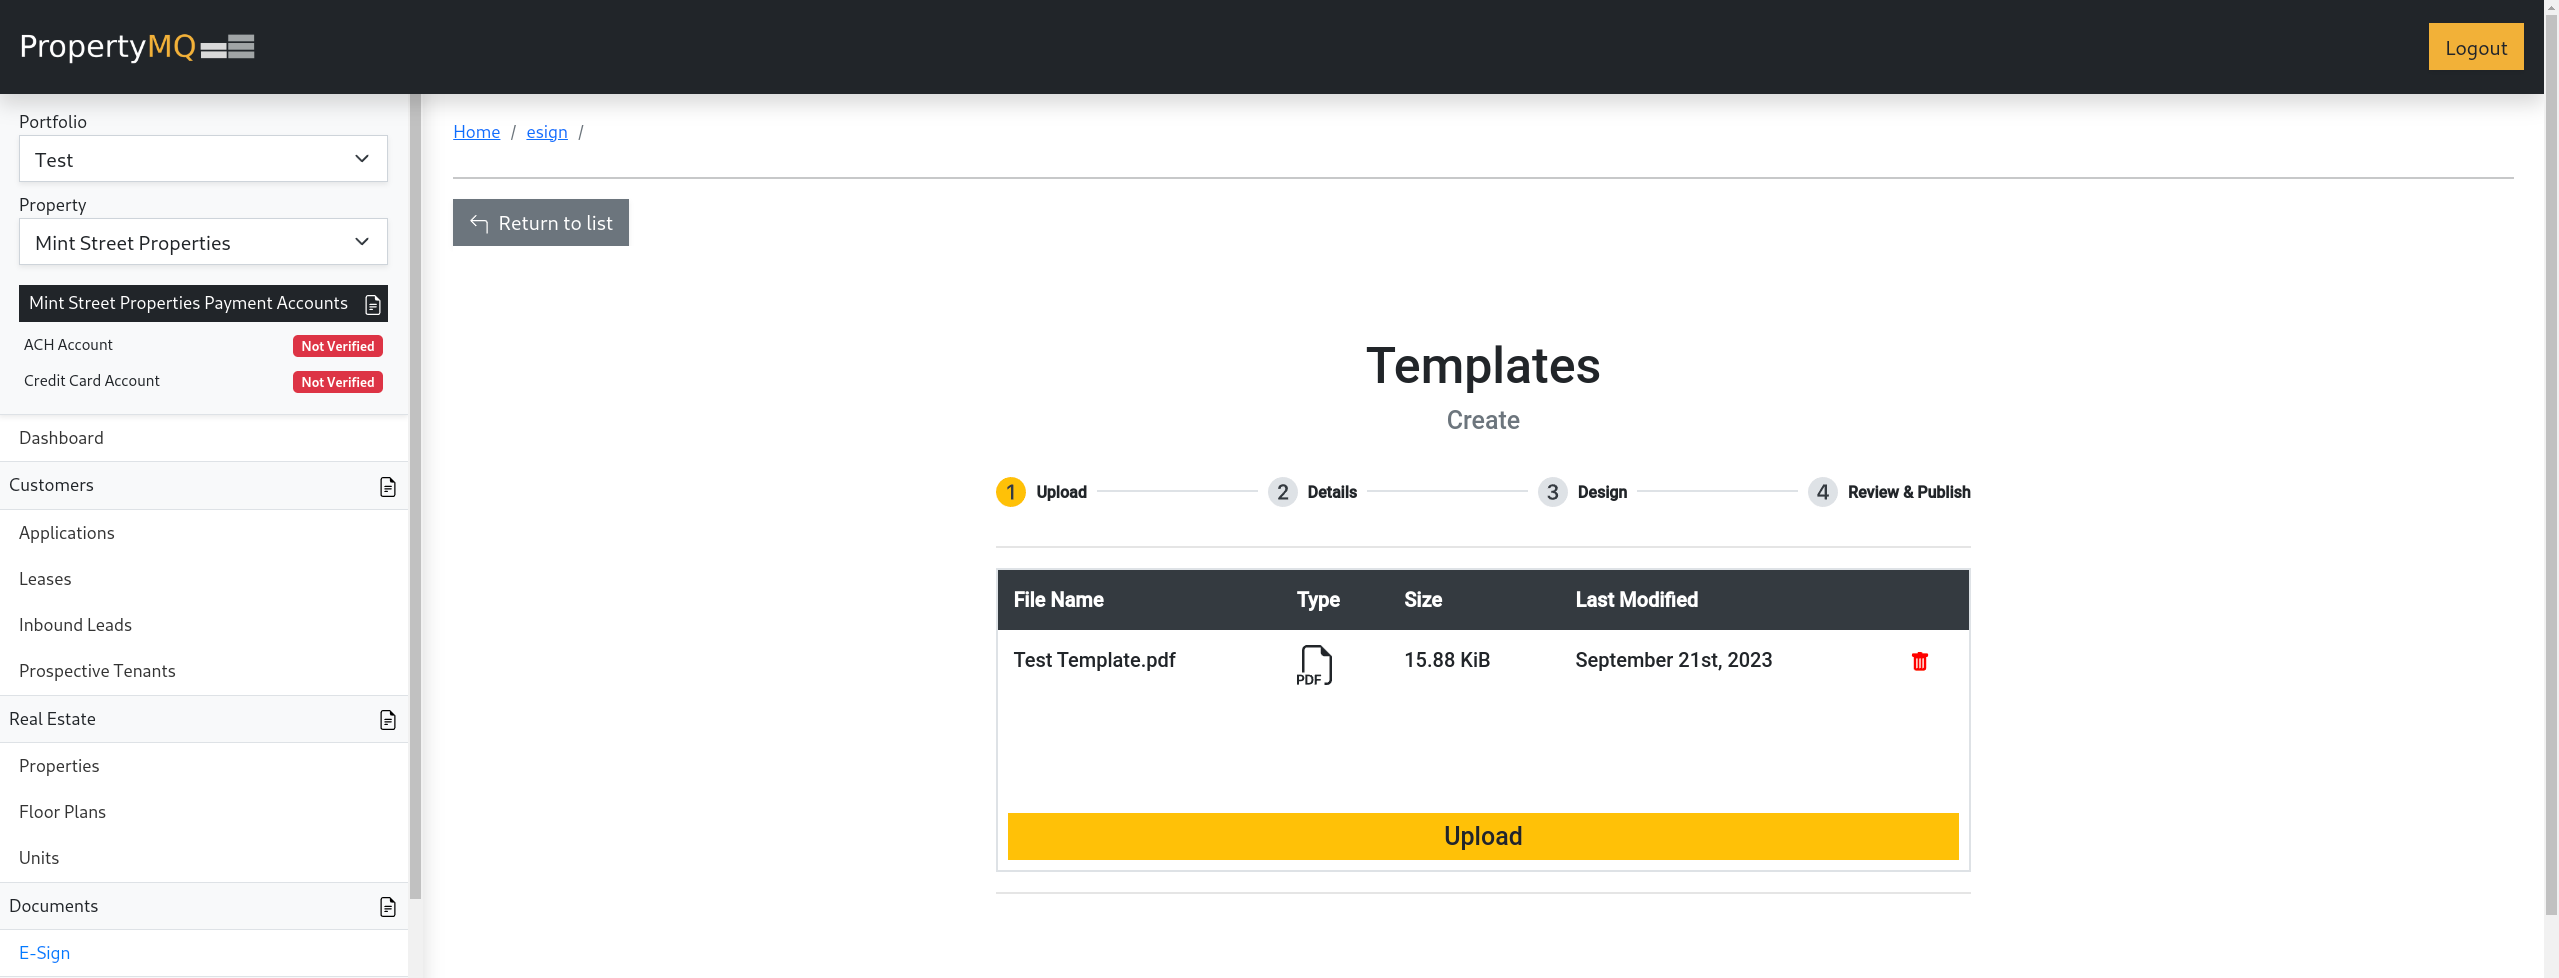Click the PDF file type icon
2559x978 pixels.
point(1315,665)
